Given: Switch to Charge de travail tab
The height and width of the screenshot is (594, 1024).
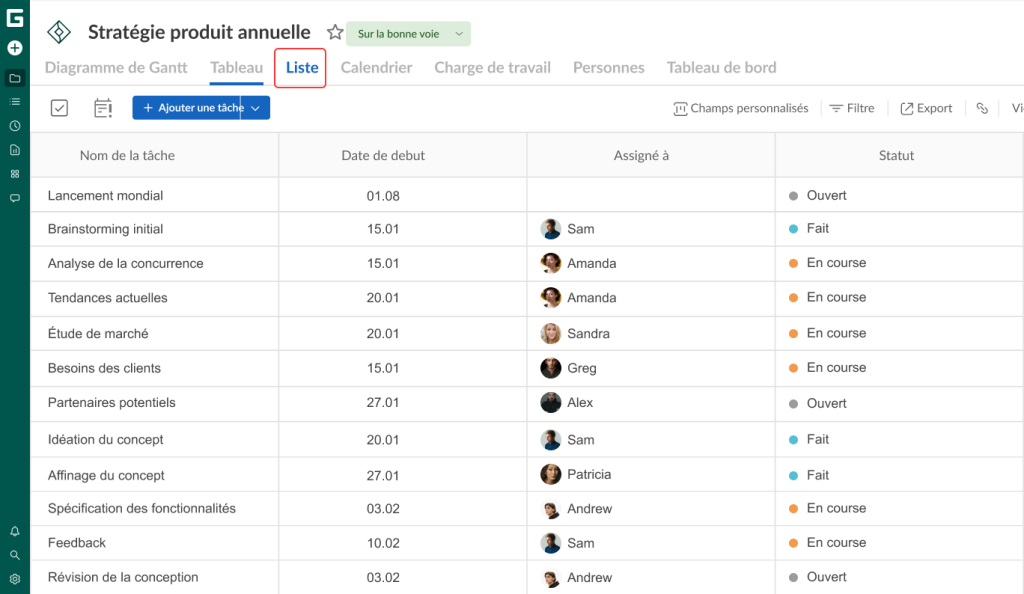Looking at the screenshot, I should 492,67.
